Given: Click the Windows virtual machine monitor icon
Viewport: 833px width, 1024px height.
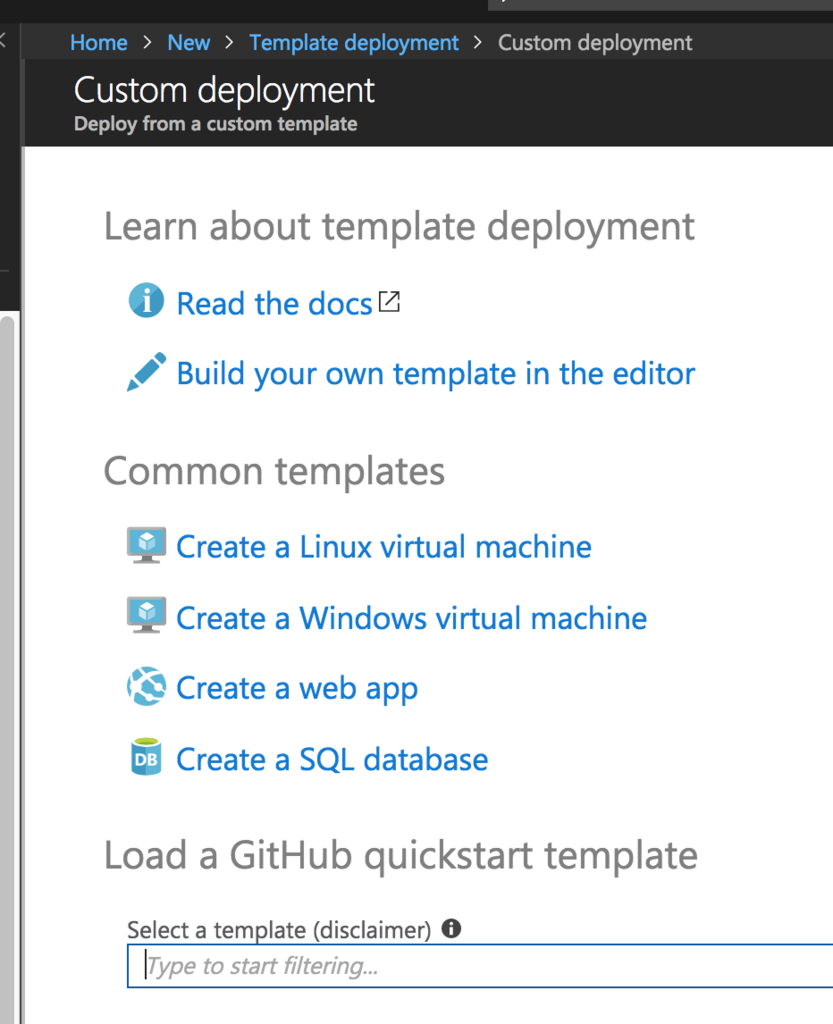Looking at the screenshot, I should [146, 616].
